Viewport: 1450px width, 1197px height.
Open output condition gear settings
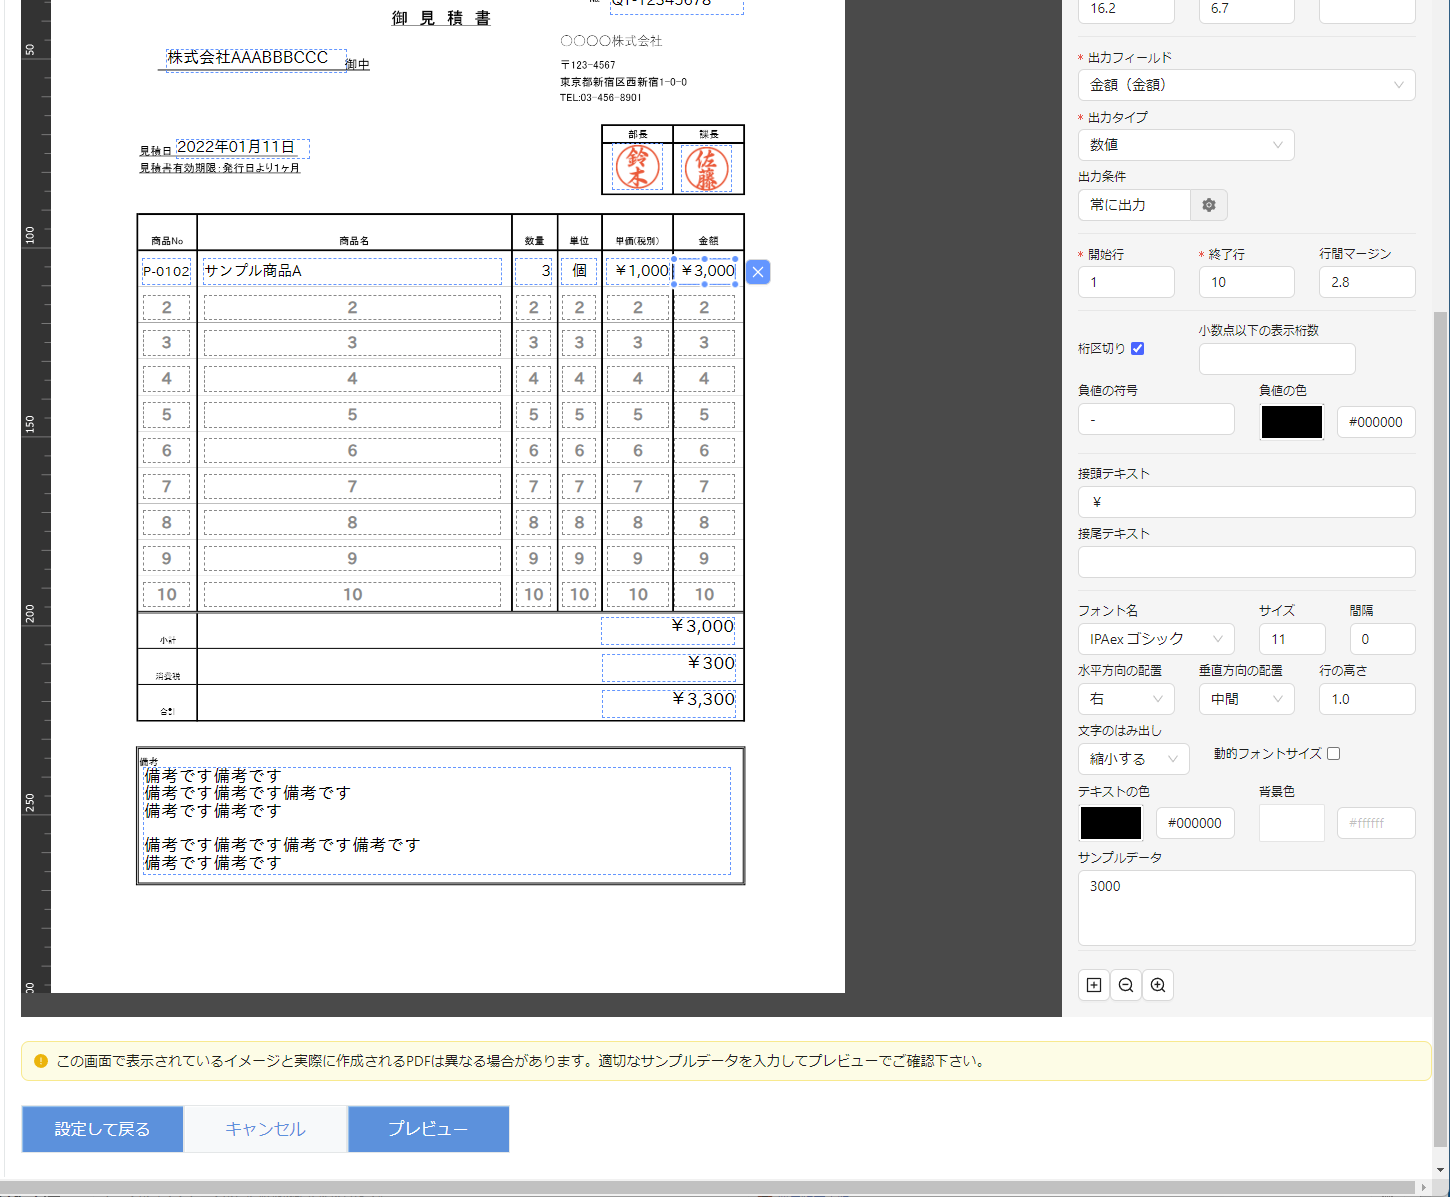[x=1209, y=205]
